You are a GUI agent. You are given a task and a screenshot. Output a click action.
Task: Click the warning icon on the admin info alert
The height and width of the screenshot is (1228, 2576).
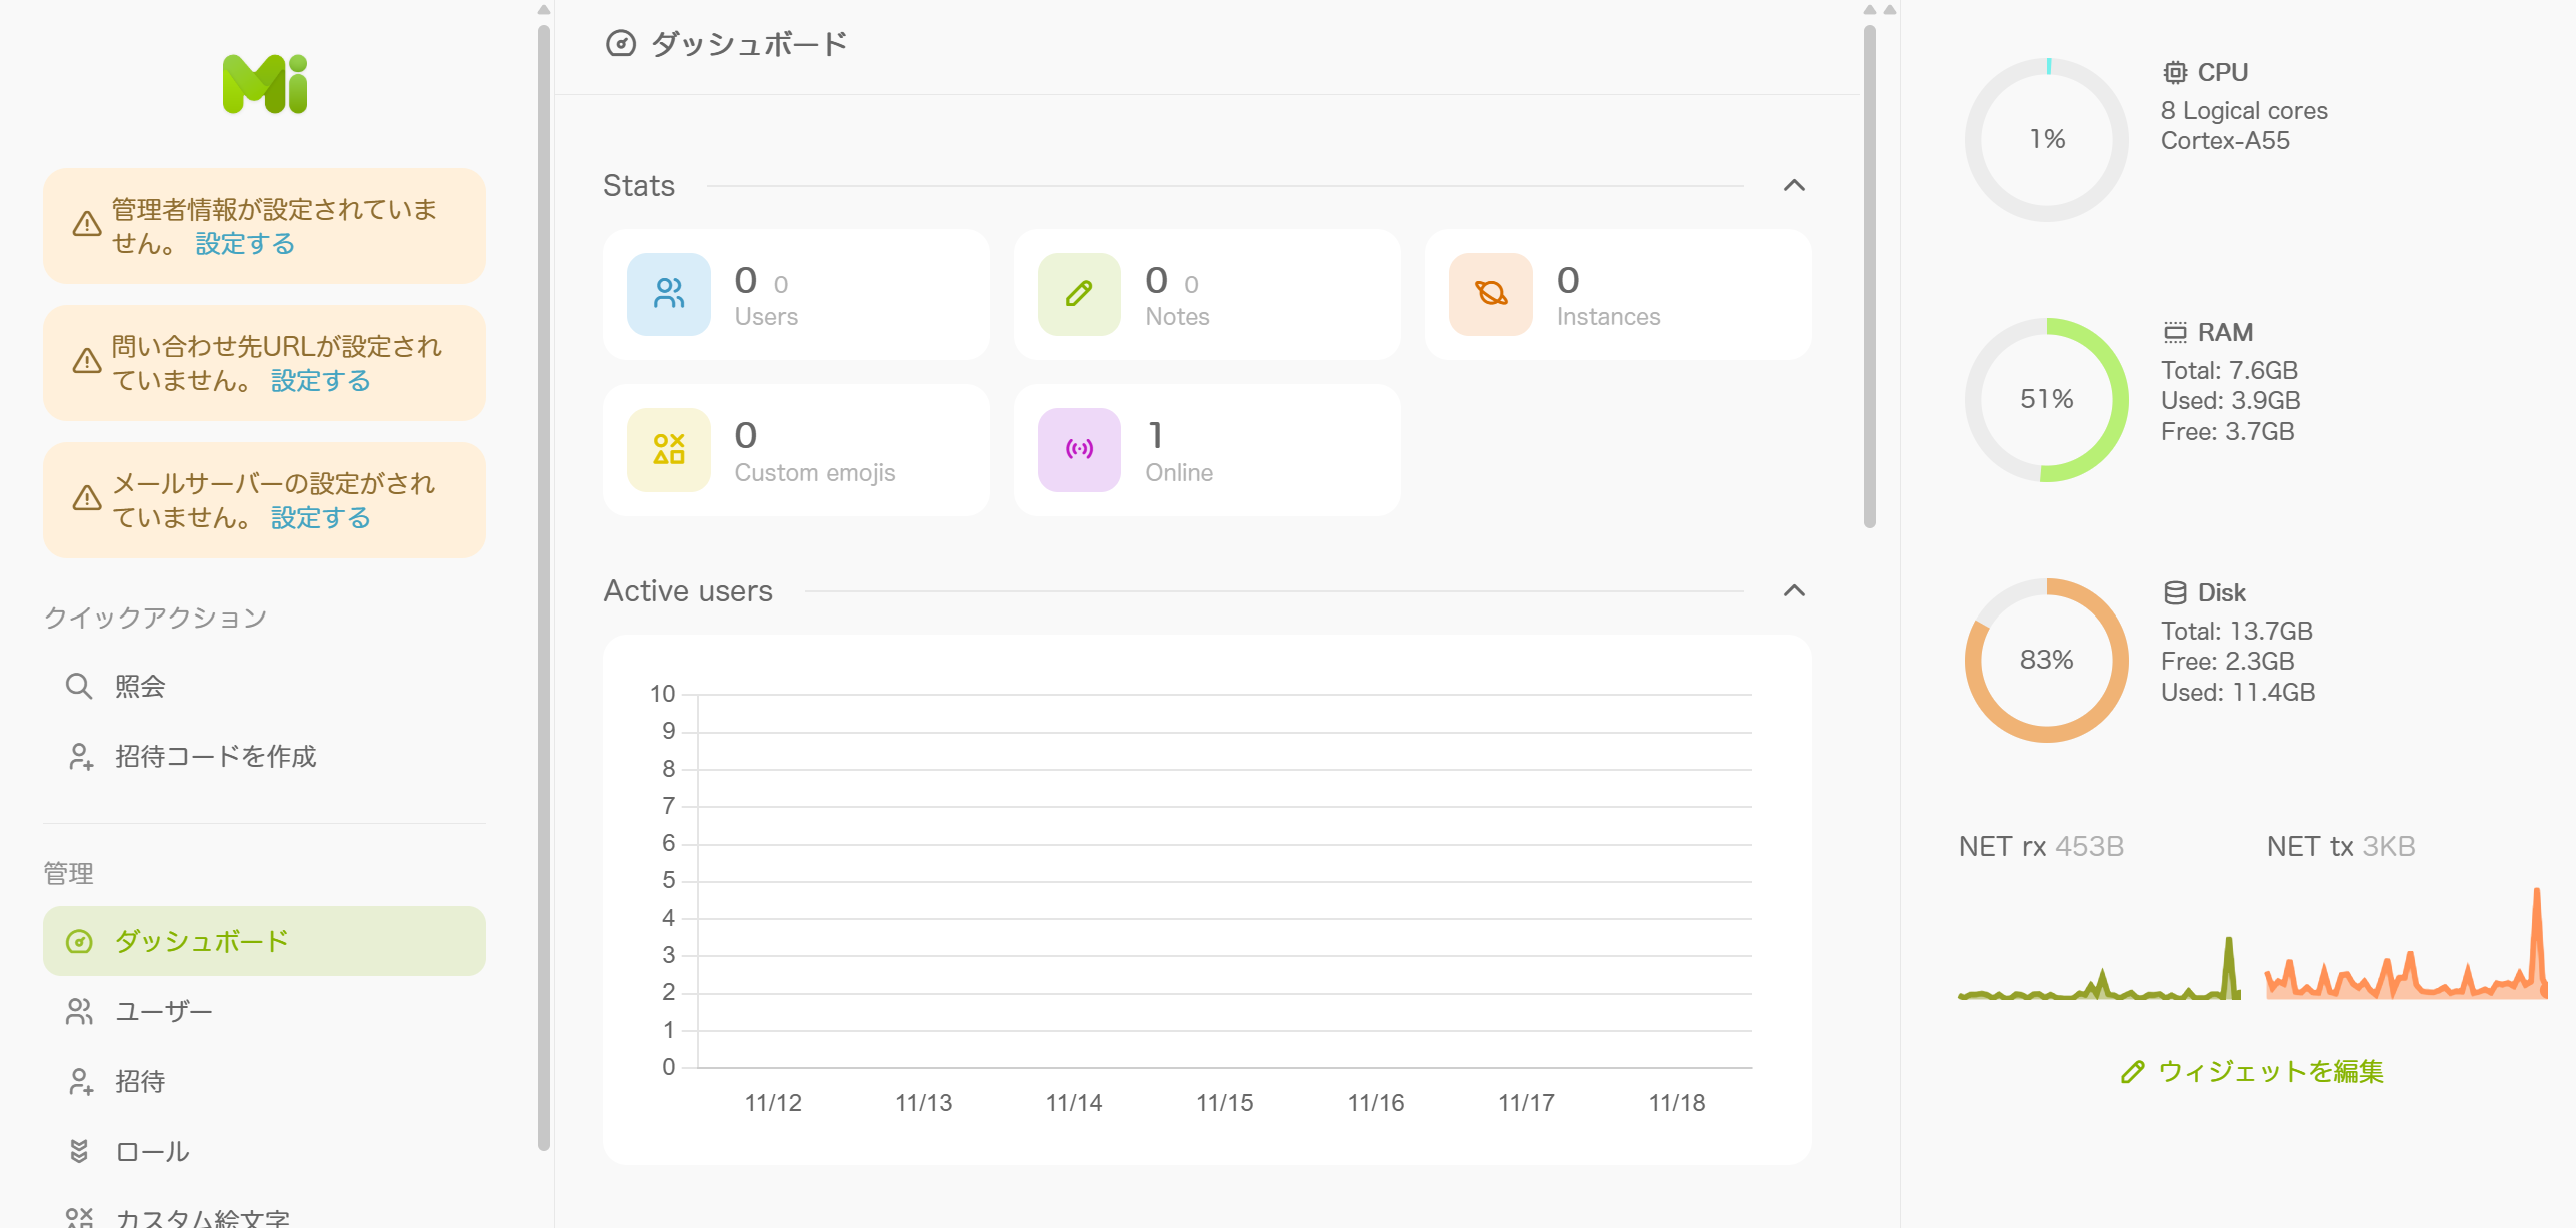pyautogui.click(x=87, y=224)
